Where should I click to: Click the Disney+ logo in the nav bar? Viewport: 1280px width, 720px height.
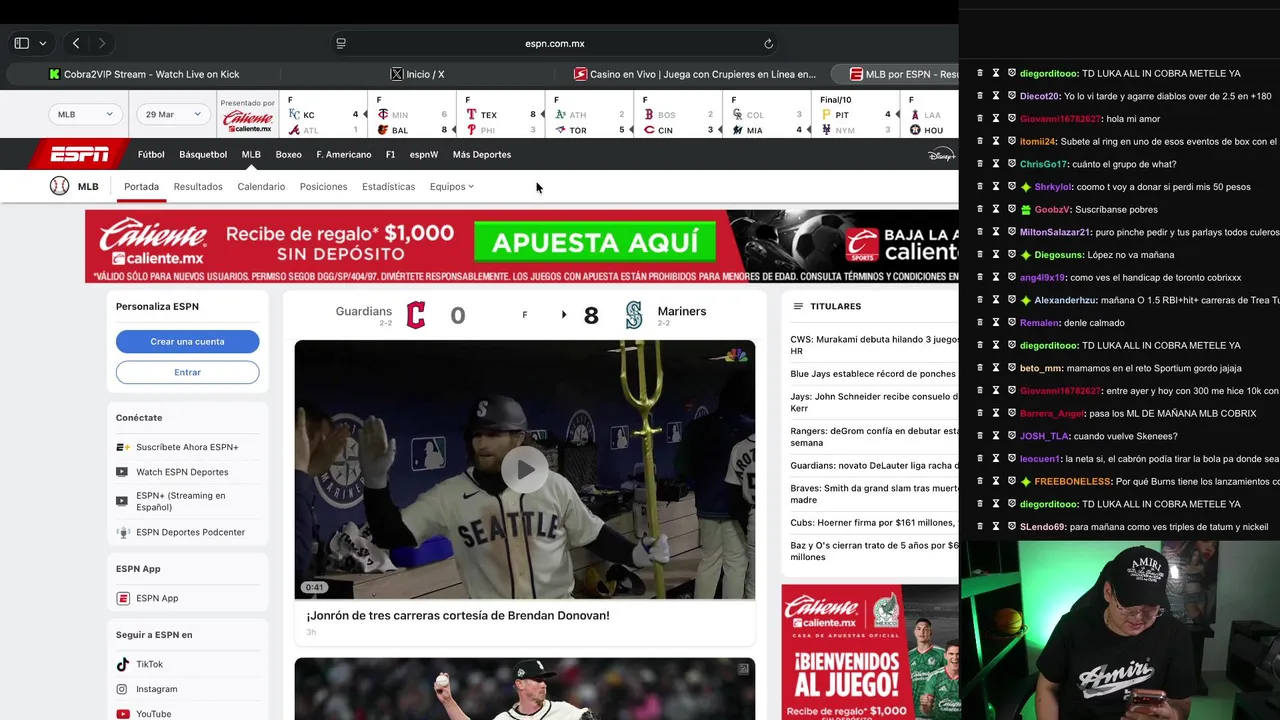coord(942,155)
